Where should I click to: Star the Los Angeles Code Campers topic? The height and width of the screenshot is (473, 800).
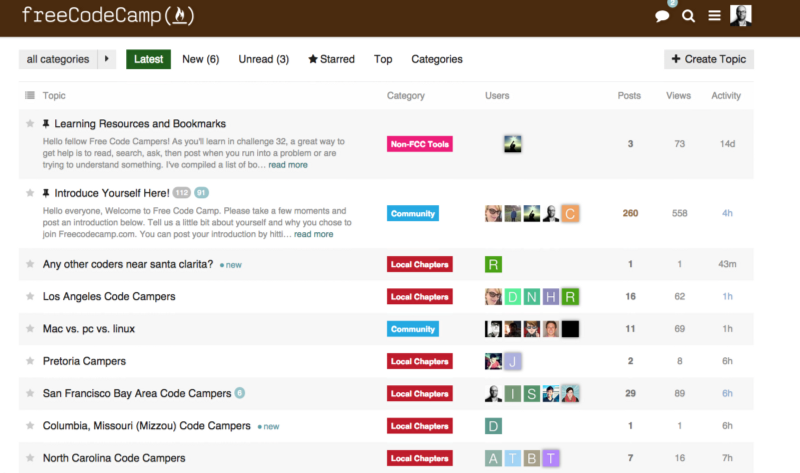[x=30, y=296]
